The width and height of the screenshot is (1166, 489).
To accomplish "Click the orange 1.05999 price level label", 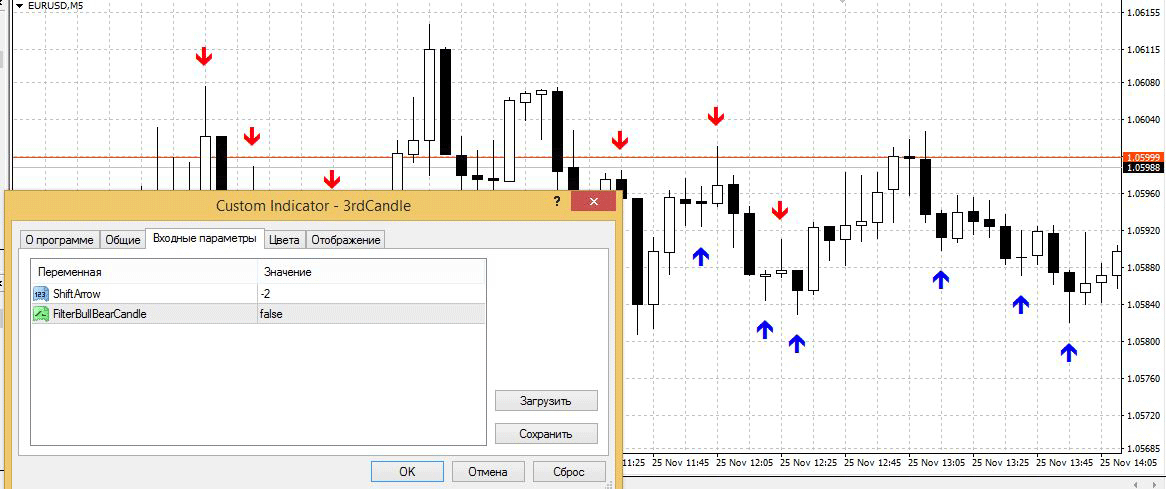I will pos(1142,157).
